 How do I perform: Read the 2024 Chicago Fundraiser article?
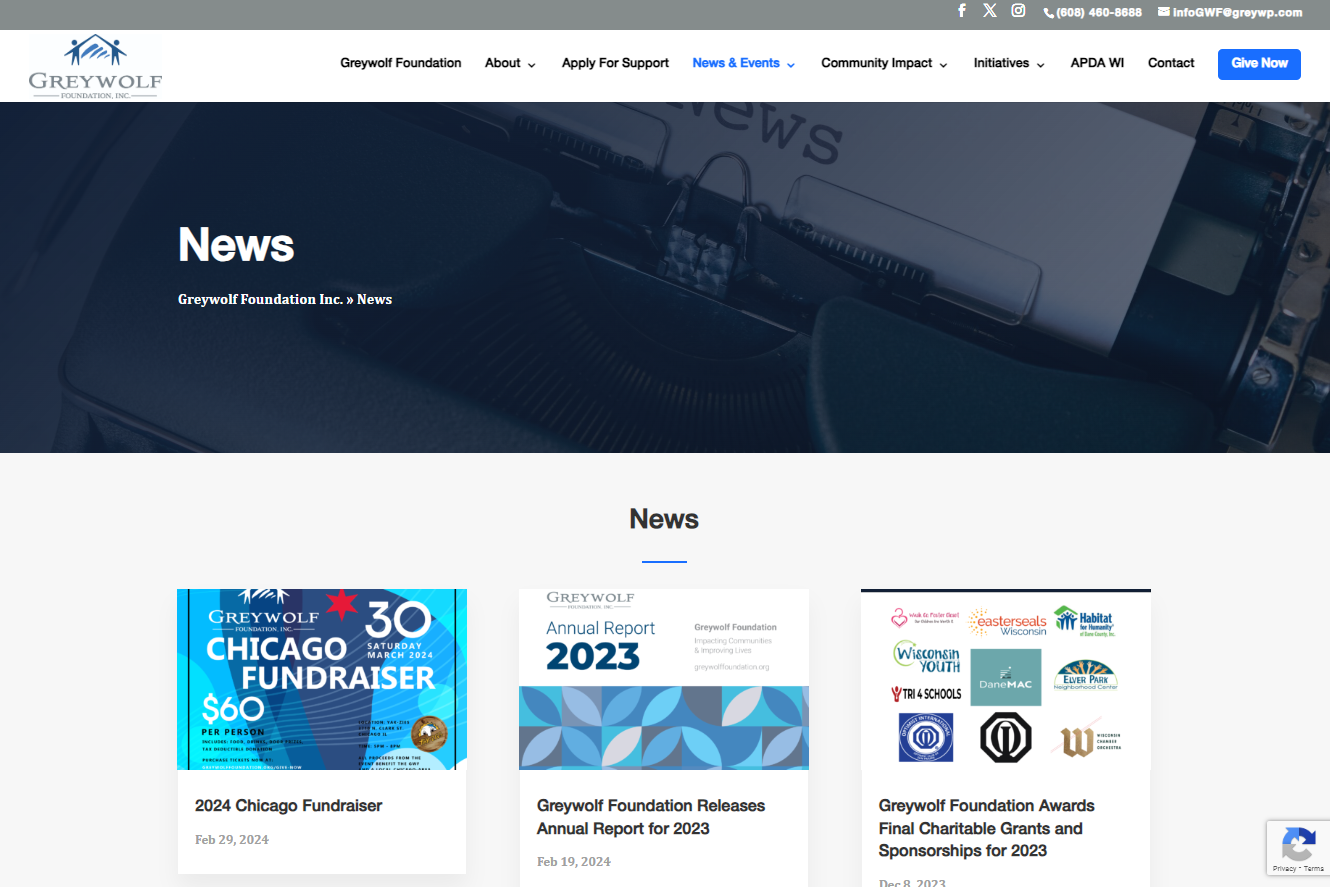pyautogui.click(x=289, y=805)
